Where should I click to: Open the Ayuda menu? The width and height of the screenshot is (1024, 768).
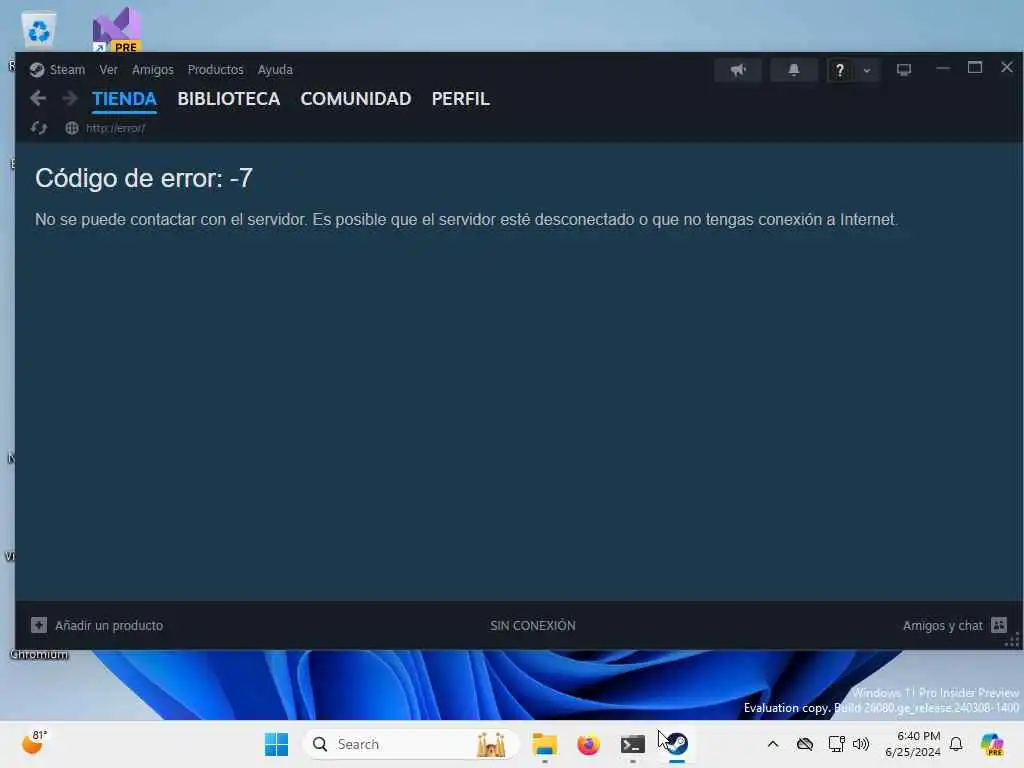(x=275, y=70)
